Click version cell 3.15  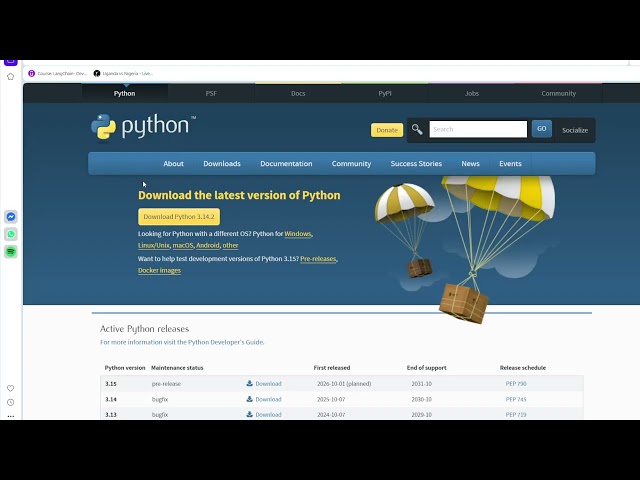111,384
